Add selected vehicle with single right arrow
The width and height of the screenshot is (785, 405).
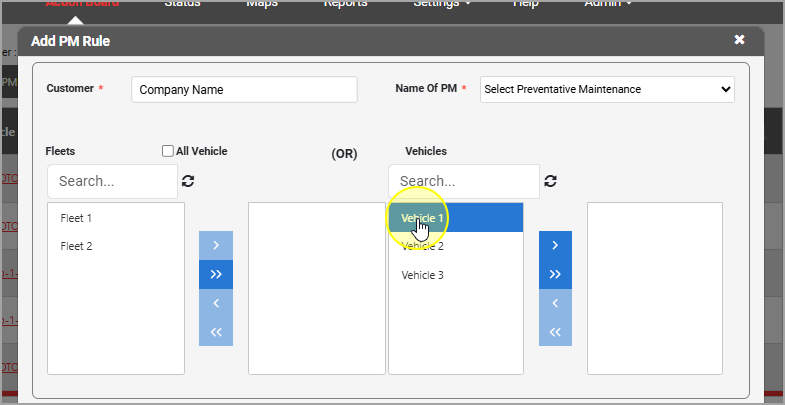(x=556, y=245)
